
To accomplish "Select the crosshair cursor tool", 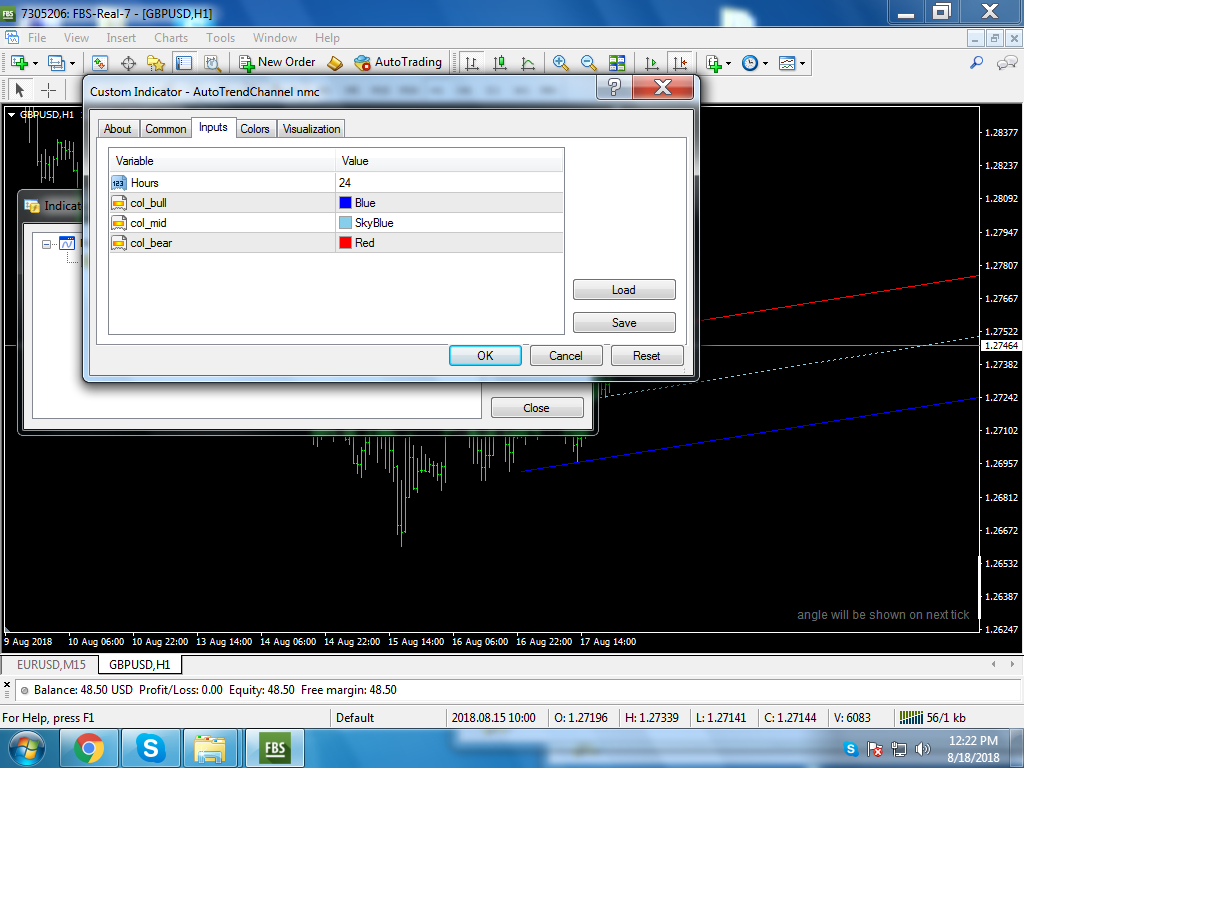I will (x=48, y=90).
